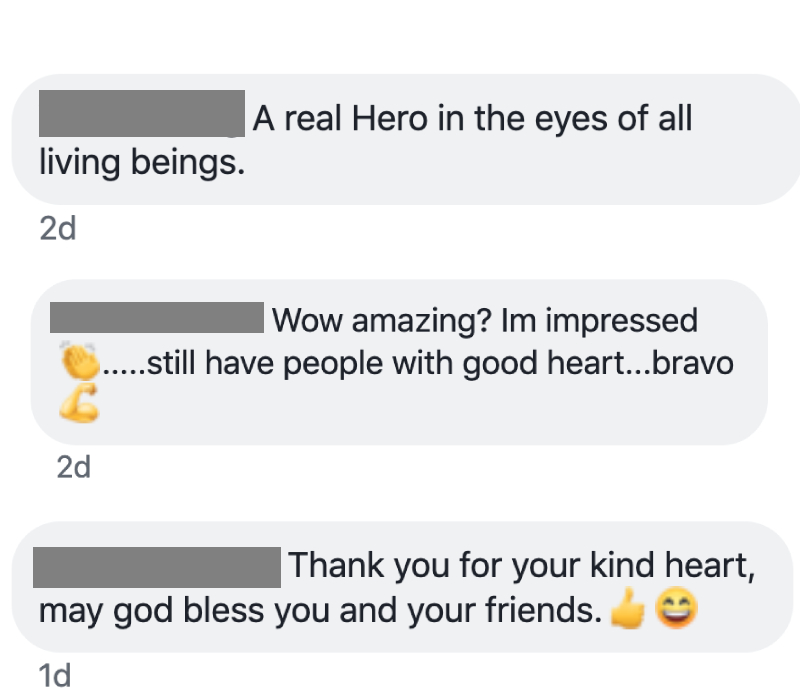Image resolution: width=800 pixels, height=700 pixels.
Task: Open the redacted author name on the Hero comment
Action: coord(141,114)
